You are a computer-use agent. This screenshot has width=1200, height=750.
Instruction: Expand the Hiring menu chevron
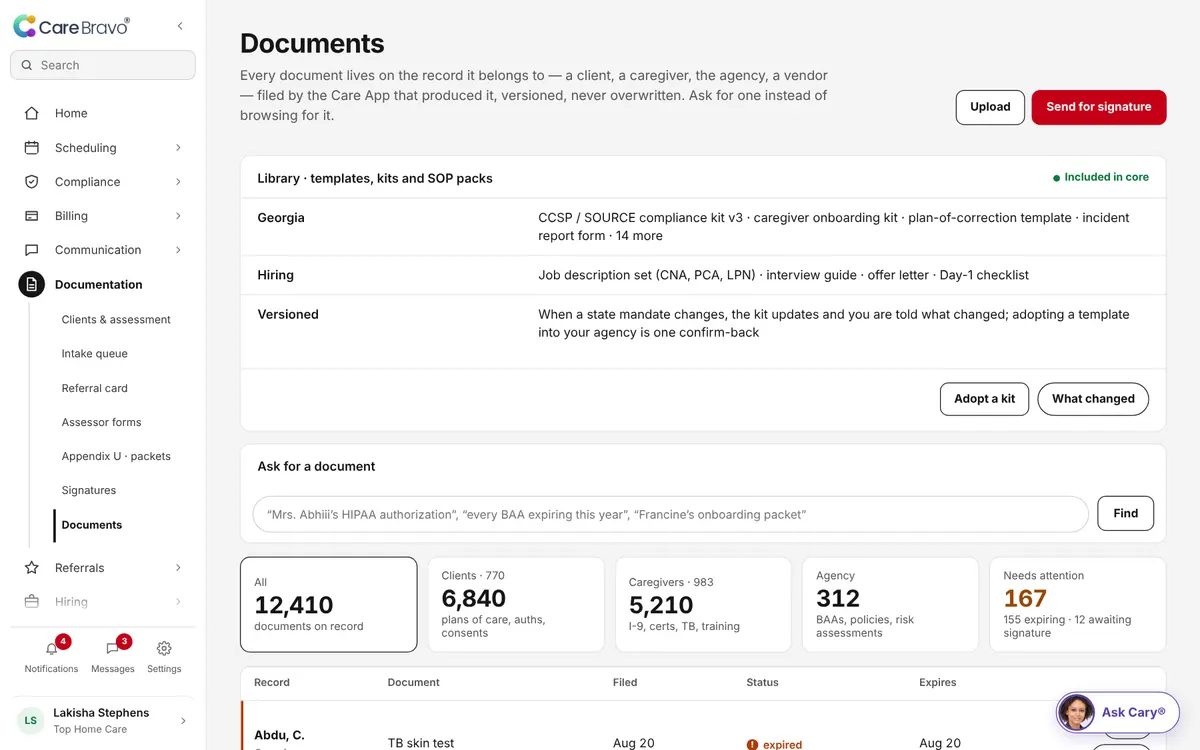coord(178,601)
